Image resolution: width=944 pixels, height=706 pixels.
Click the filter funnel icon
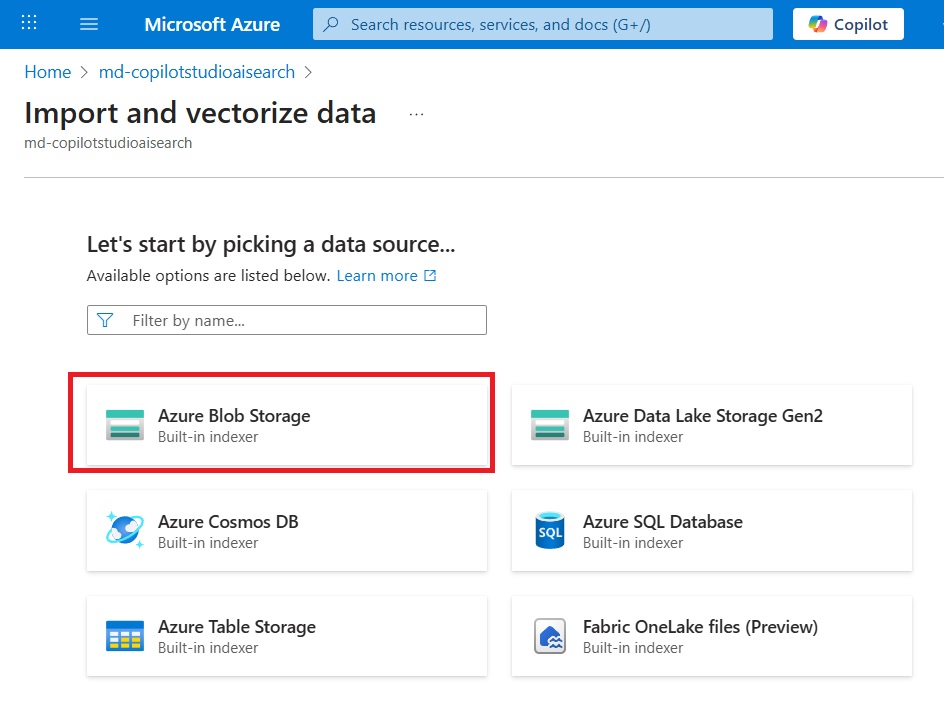pos(105,320)
